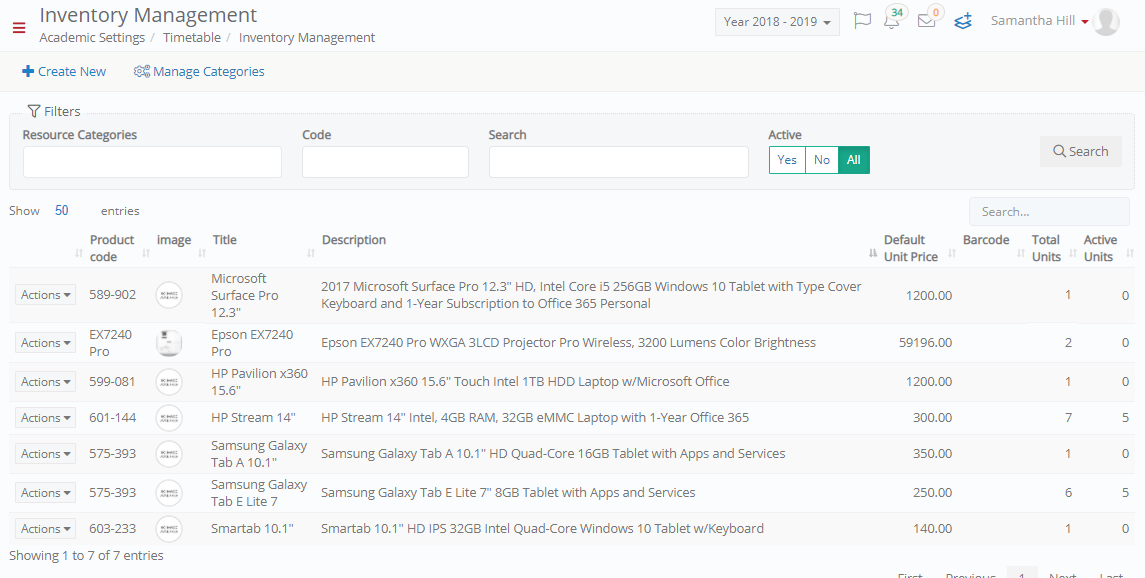The height and width of the screenshot is (578, 1145).
Task: Select product code 601-144 cell
Action: [x=112, y=418]
